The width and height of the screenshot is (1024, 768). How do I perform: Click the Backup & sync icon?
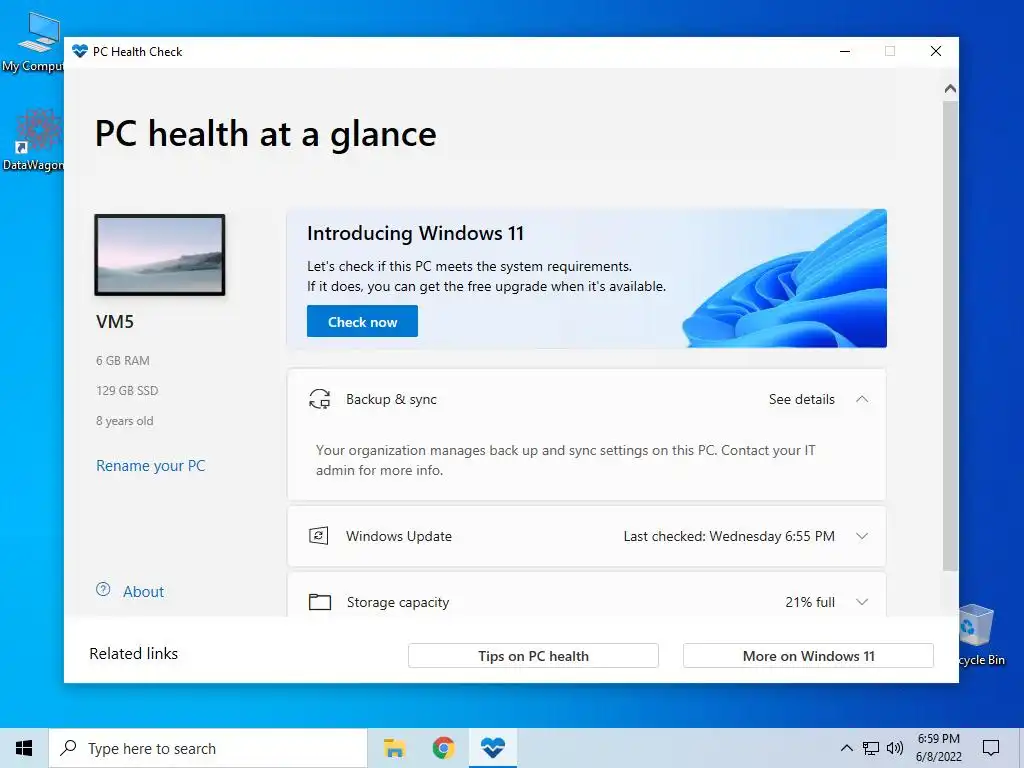[319, 399]
